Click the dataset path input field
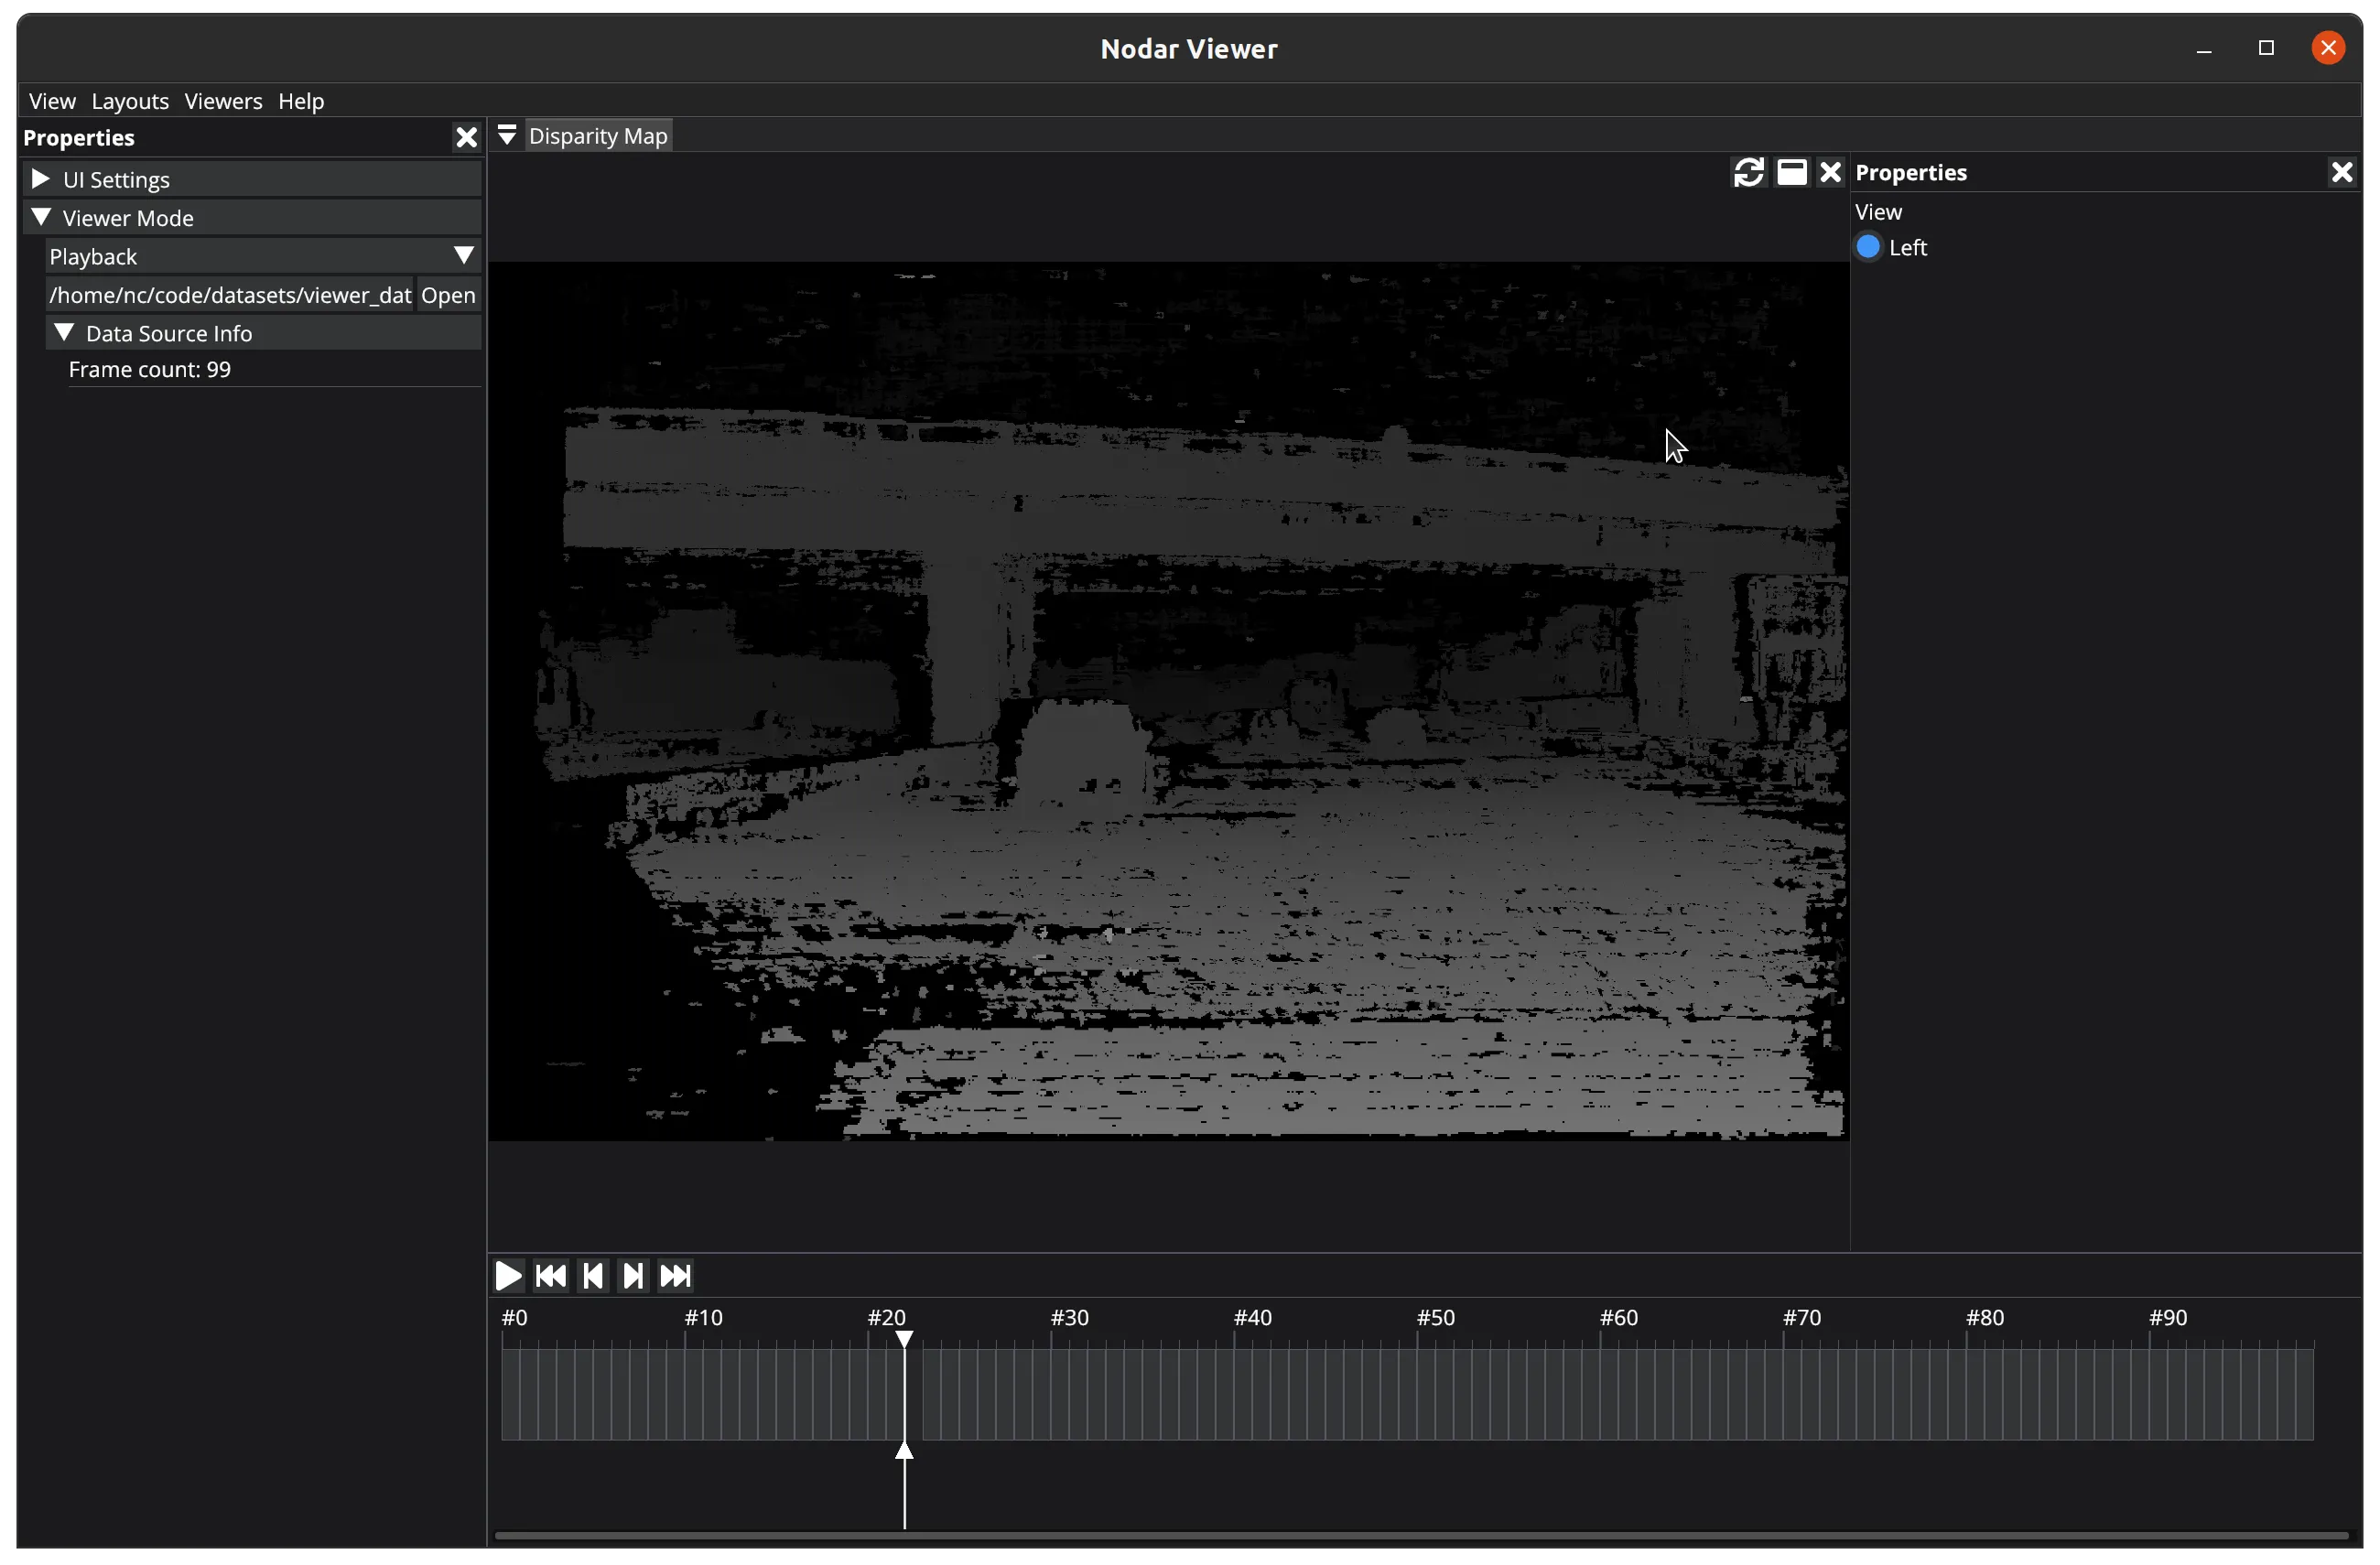Screen dimensions: 2380x1565 [x=229, y=295]
